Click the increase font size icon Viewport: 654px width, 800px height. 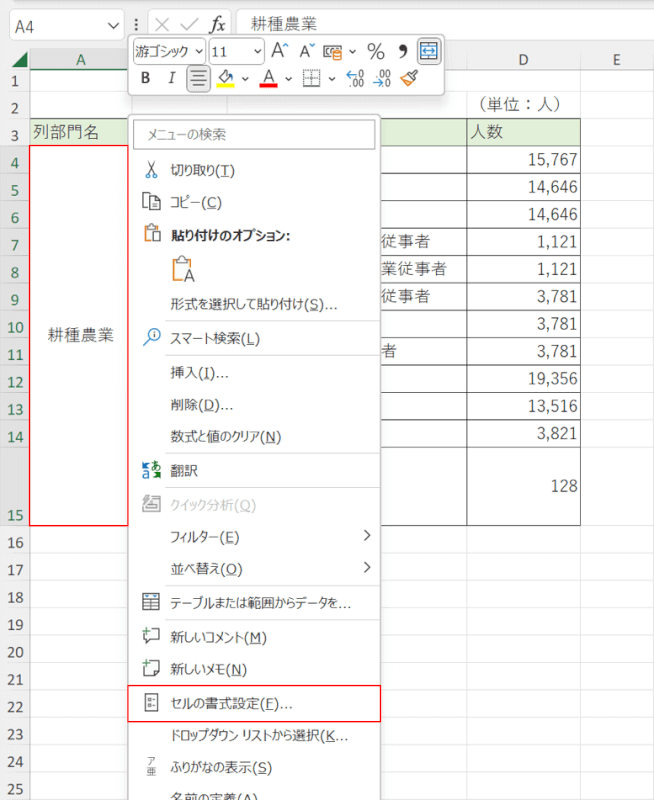click(x=281, y=50)
